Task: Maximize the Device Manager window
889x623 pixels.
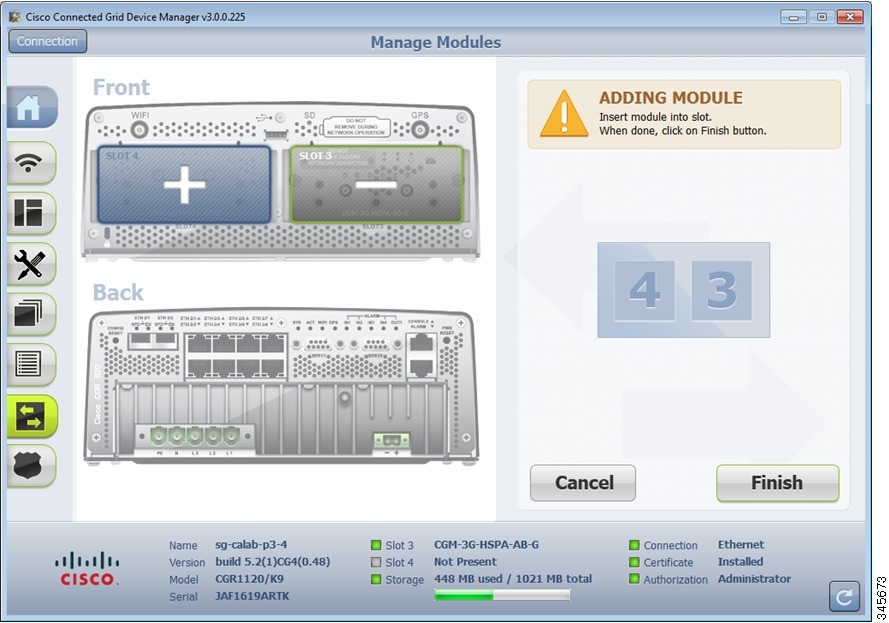Action: pos(822,17)
